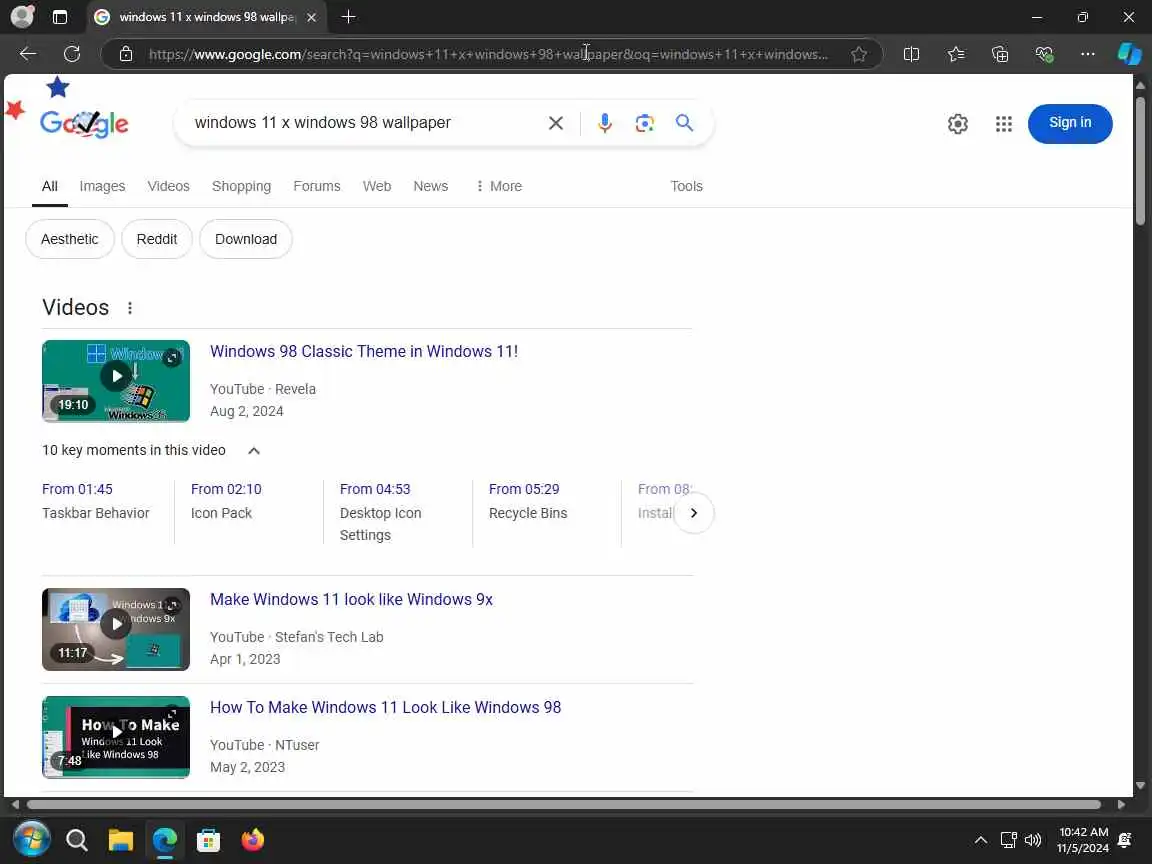Jump to 05:29 Recycle Bins moment
The height and width of the screenshot is (864, 1152).
point(528,501)
